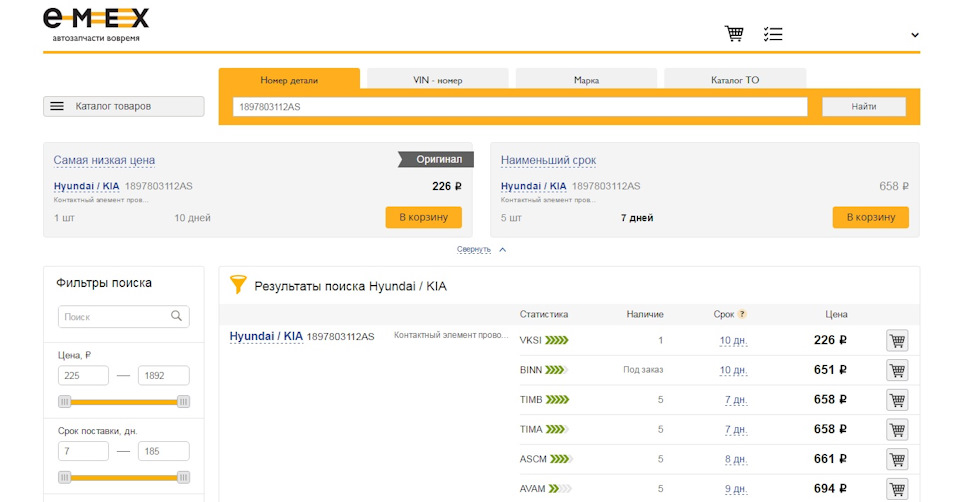Grab the left price slider handle
This screenshot has height=502, width=960.
pos(64,402)
